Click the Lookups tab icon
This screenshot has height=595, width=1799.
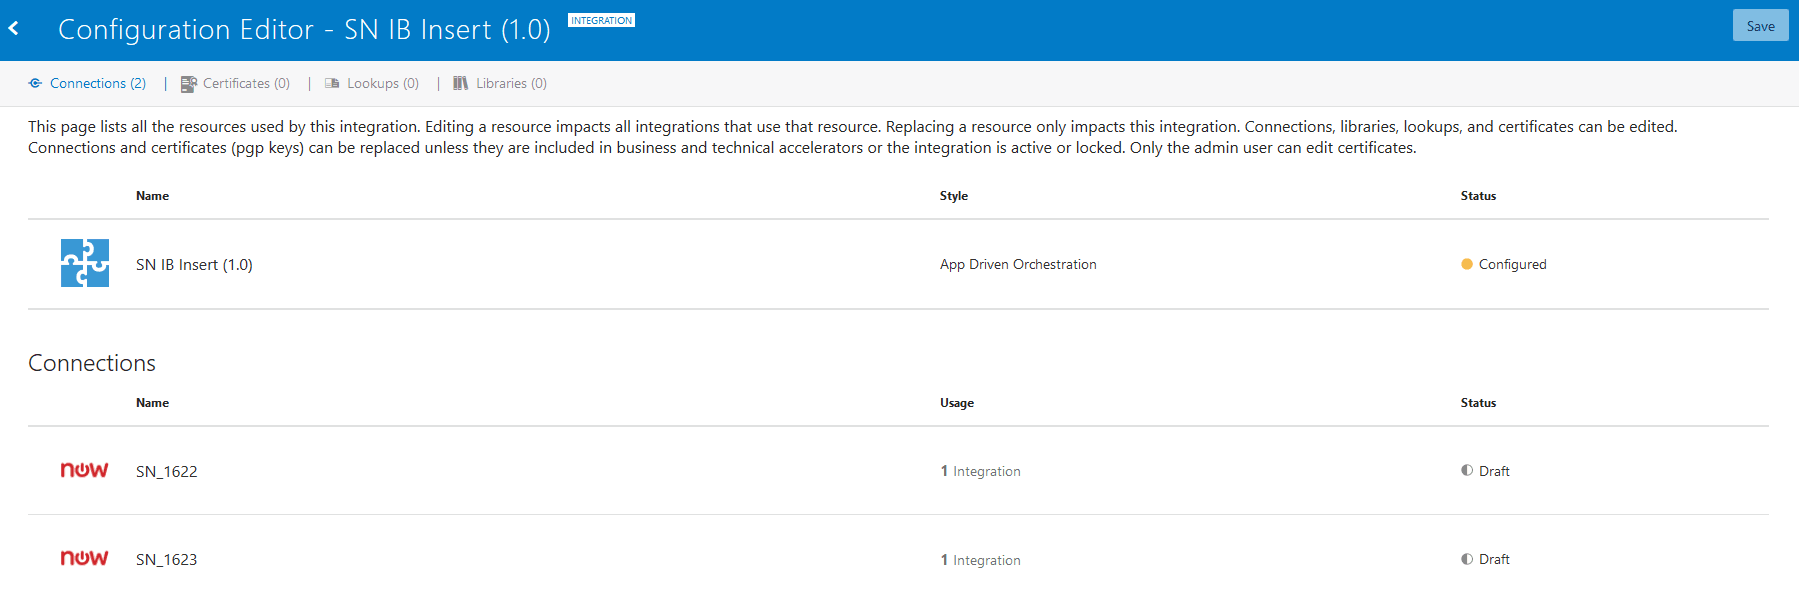[x=332, y=83]
